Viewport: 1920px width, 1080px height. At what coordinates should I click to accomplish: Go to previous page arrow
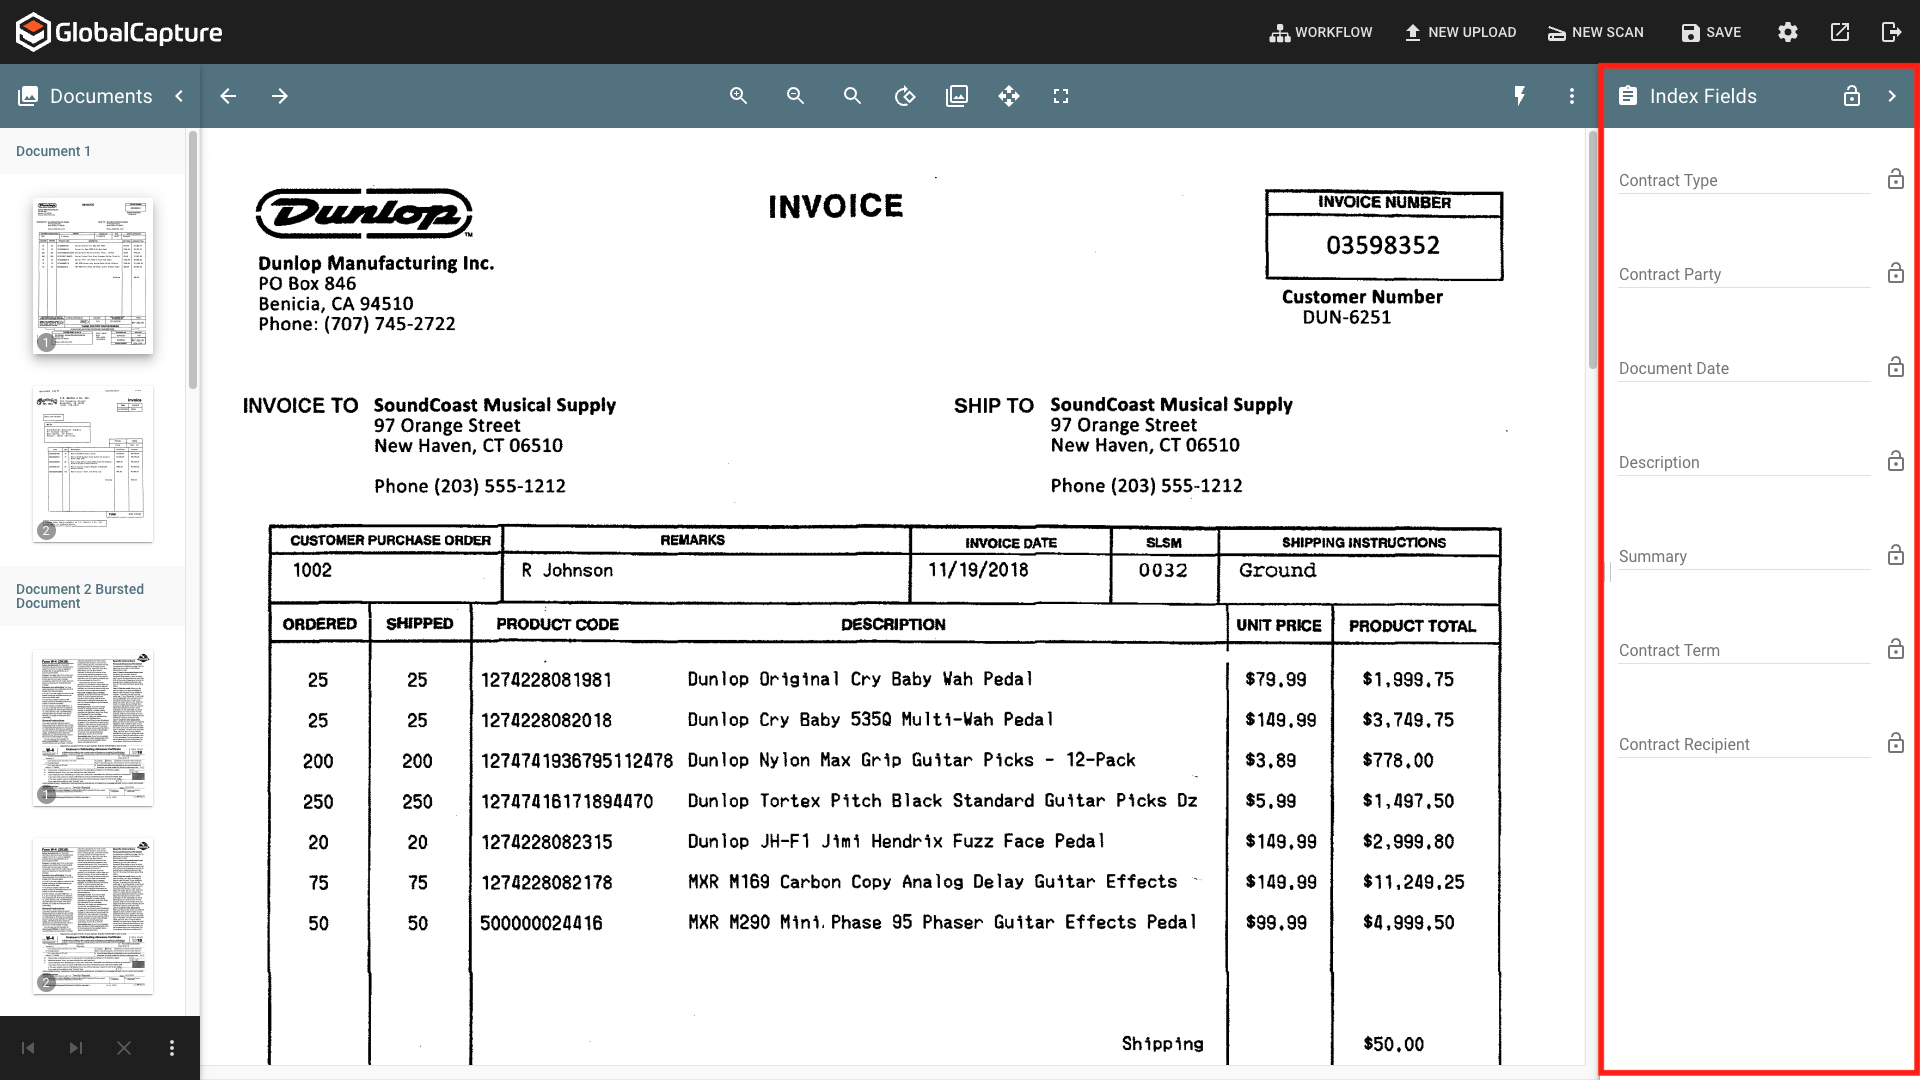228,96
